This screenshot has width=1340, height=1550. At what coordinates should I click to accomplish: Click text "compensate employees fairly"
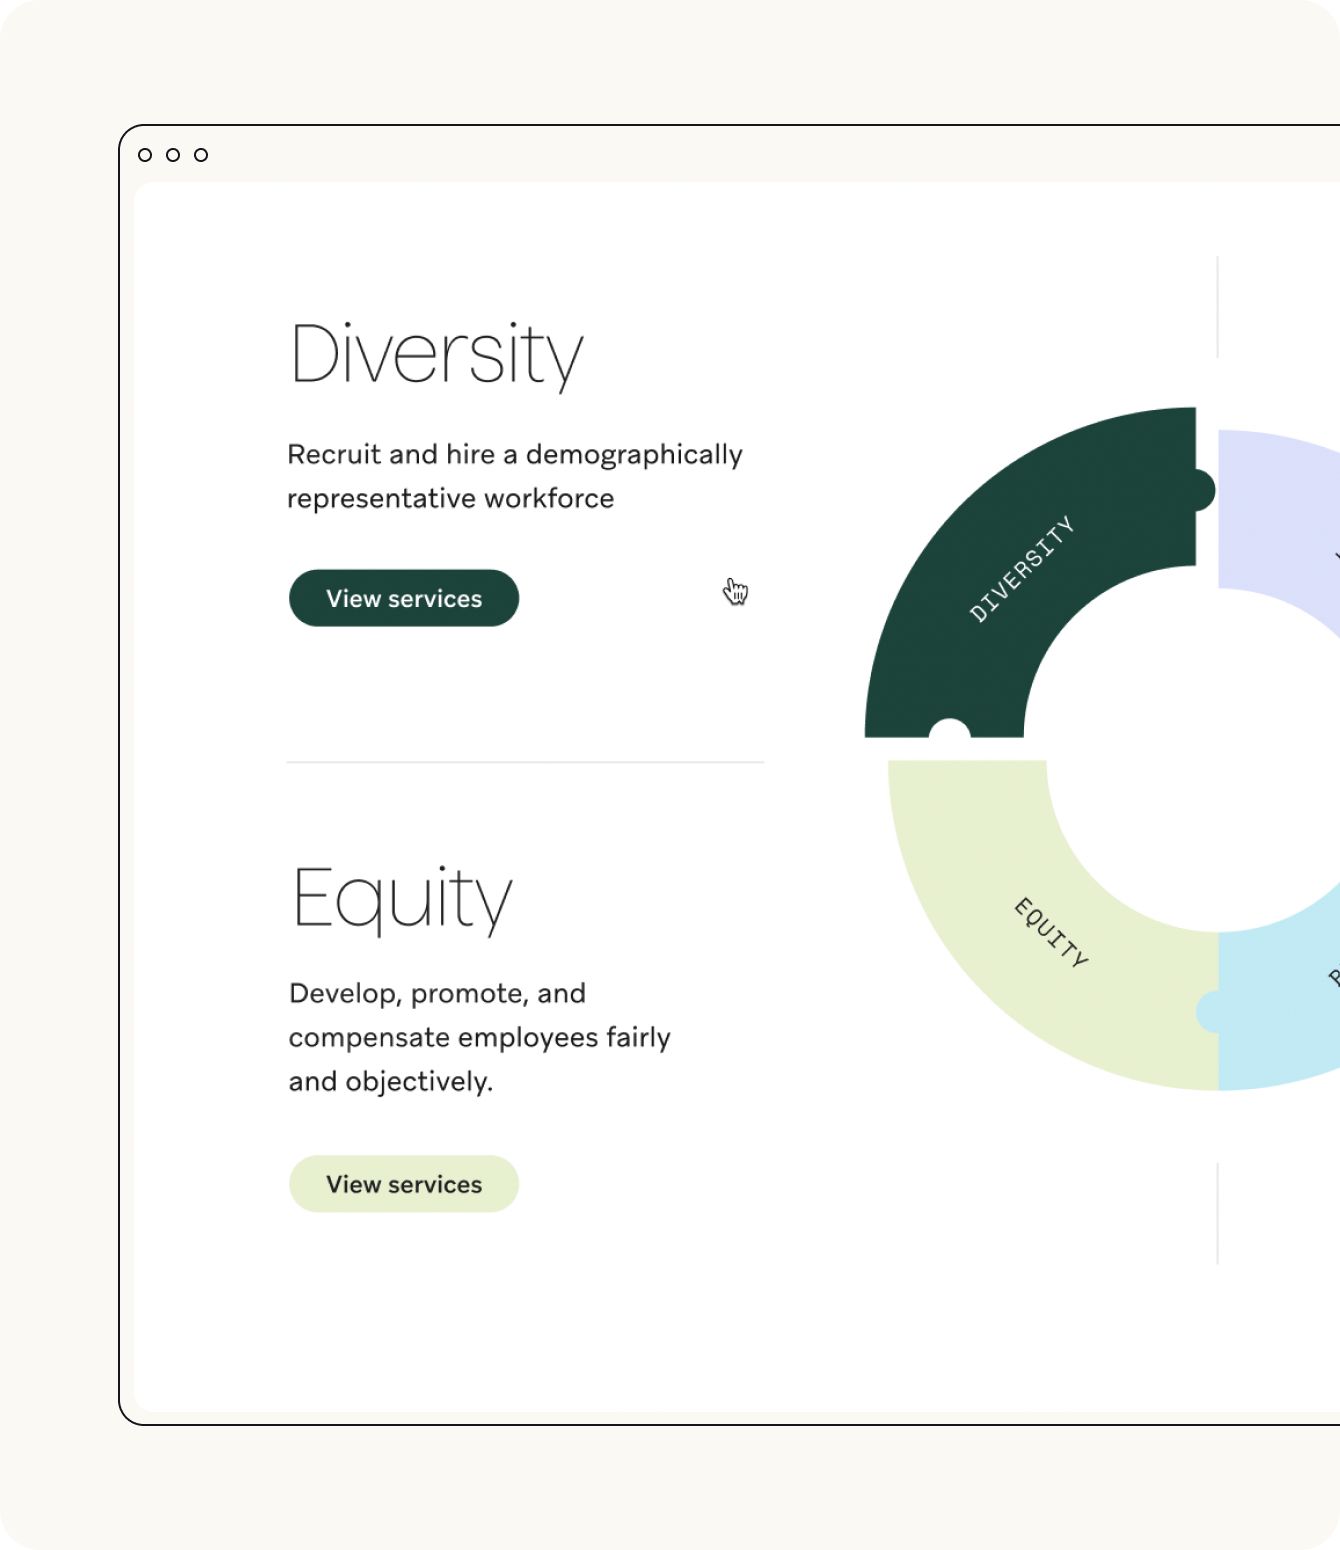[x=480, y=1038]
